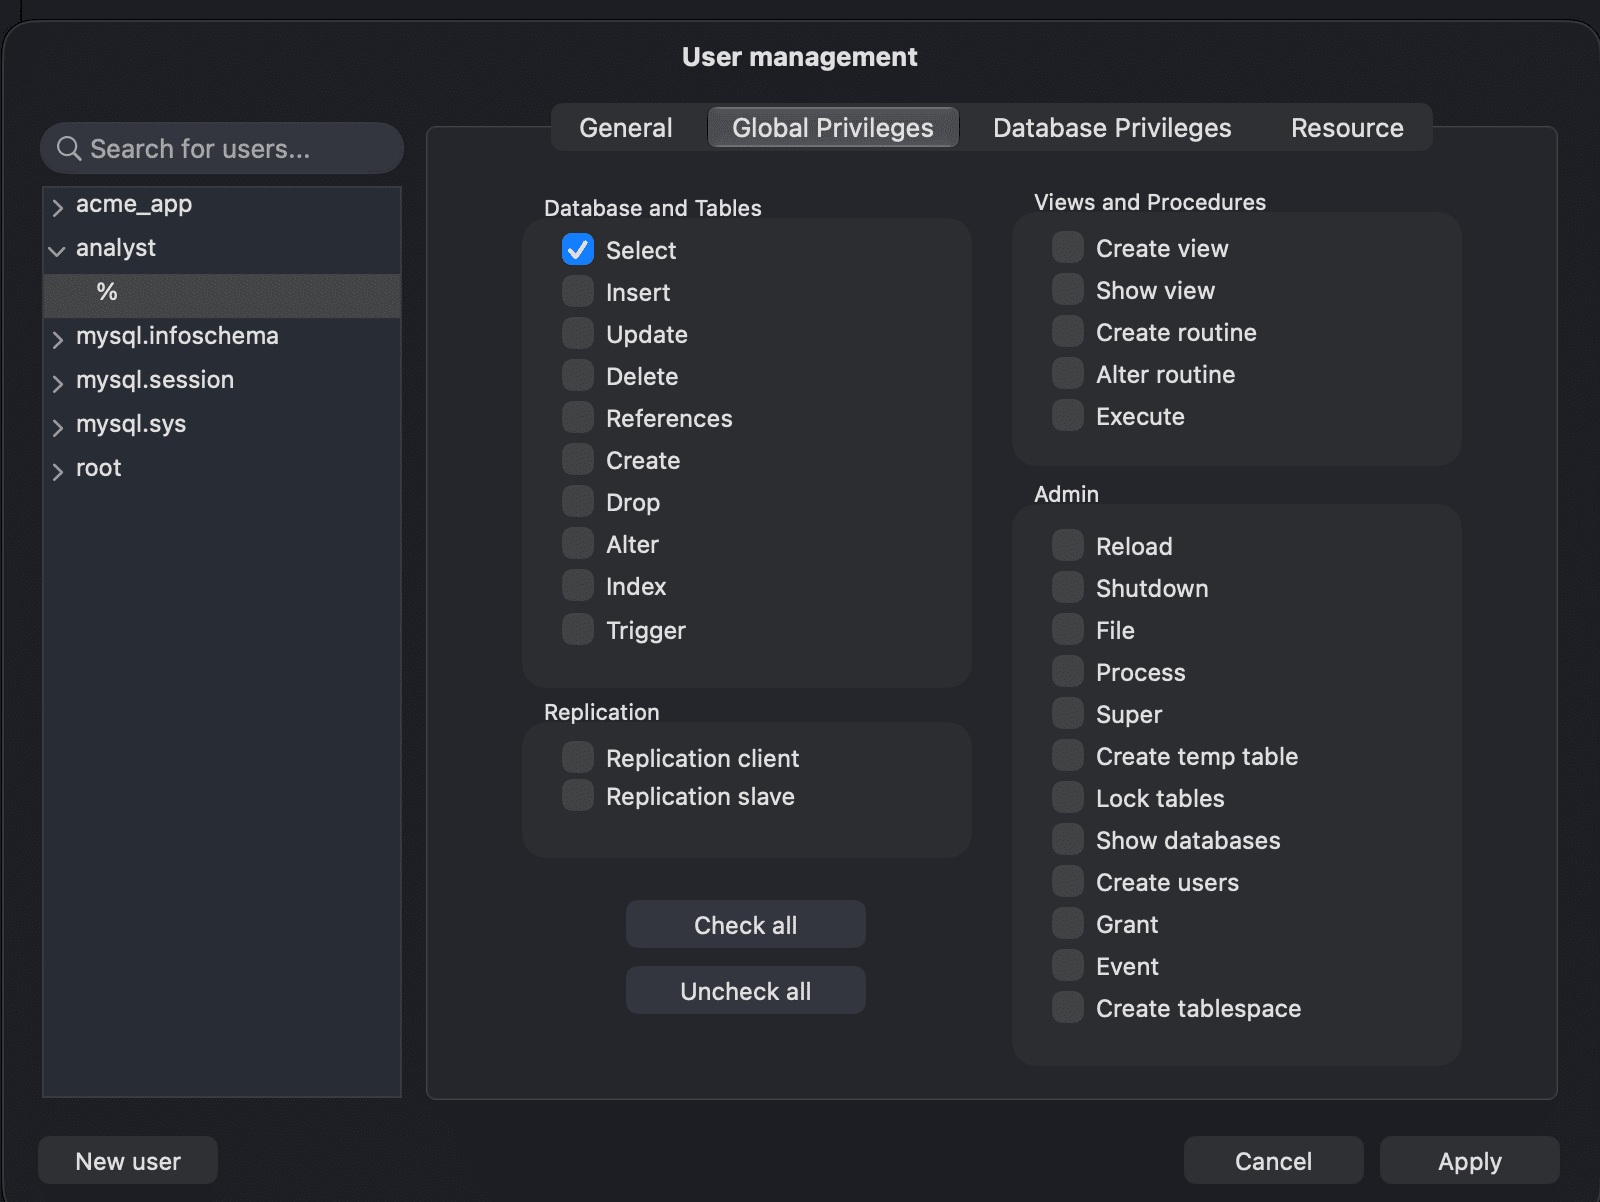Open the Database Privileges tab
This screenshot has width=1600, height=1202.
[1112, 128]
